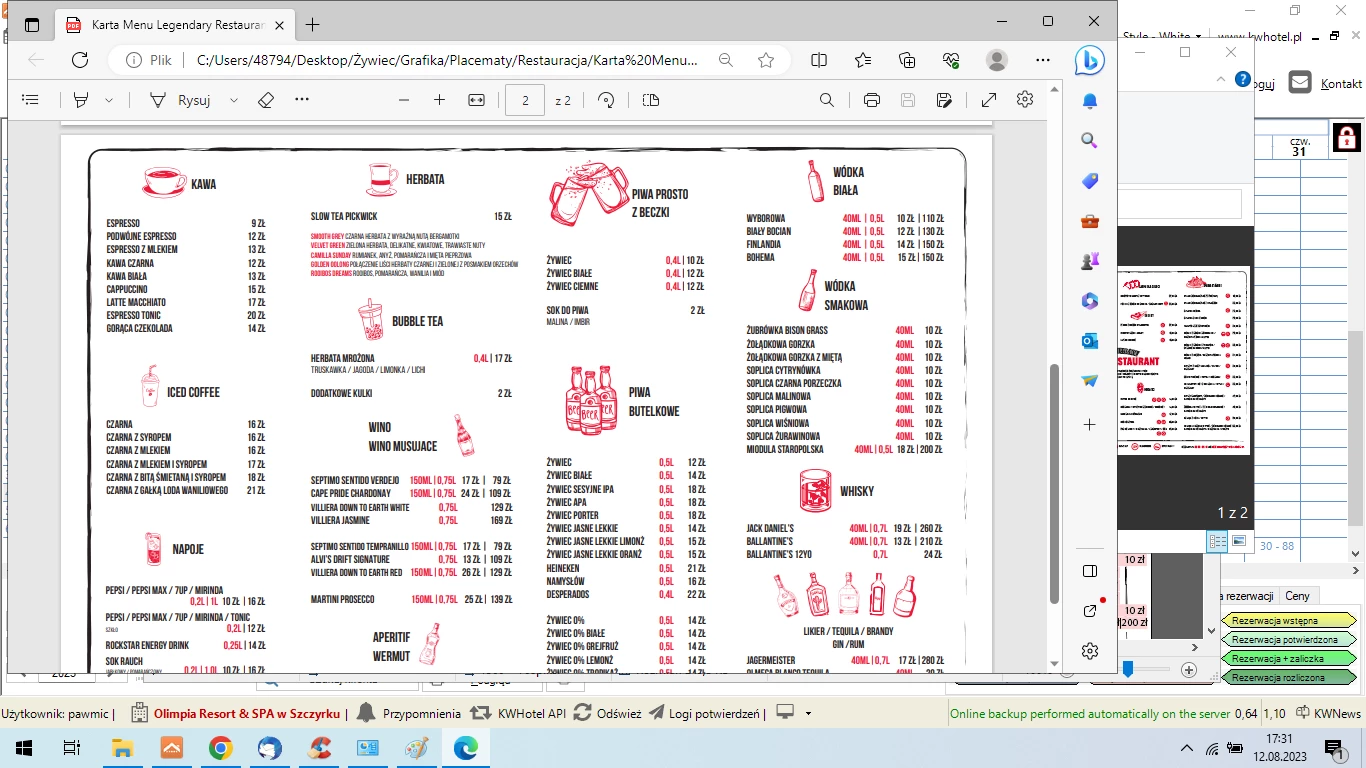Open Shopping tag in Edge sidebar

click(1090, 181)
